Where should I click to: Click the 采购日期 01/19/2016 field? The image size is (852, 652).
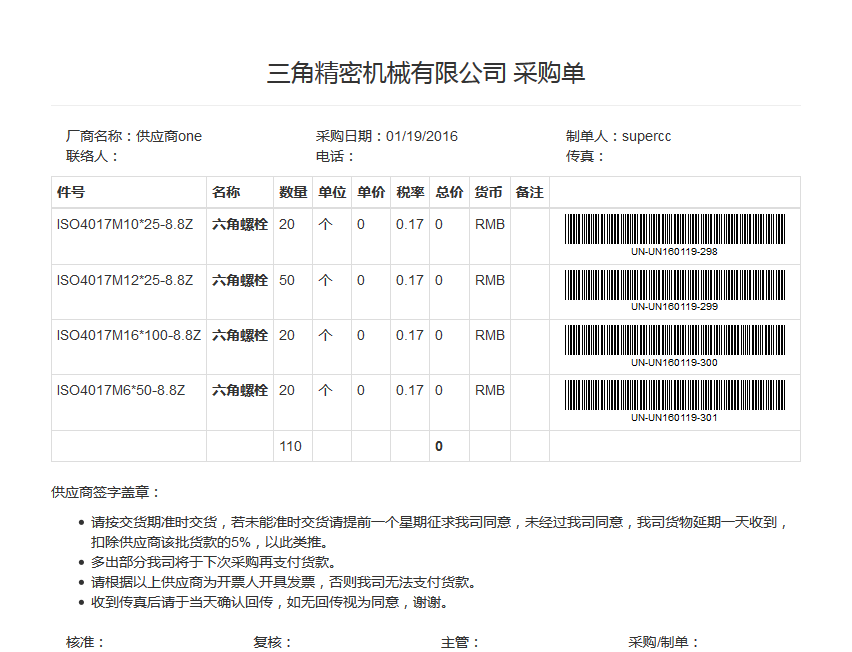386,136
